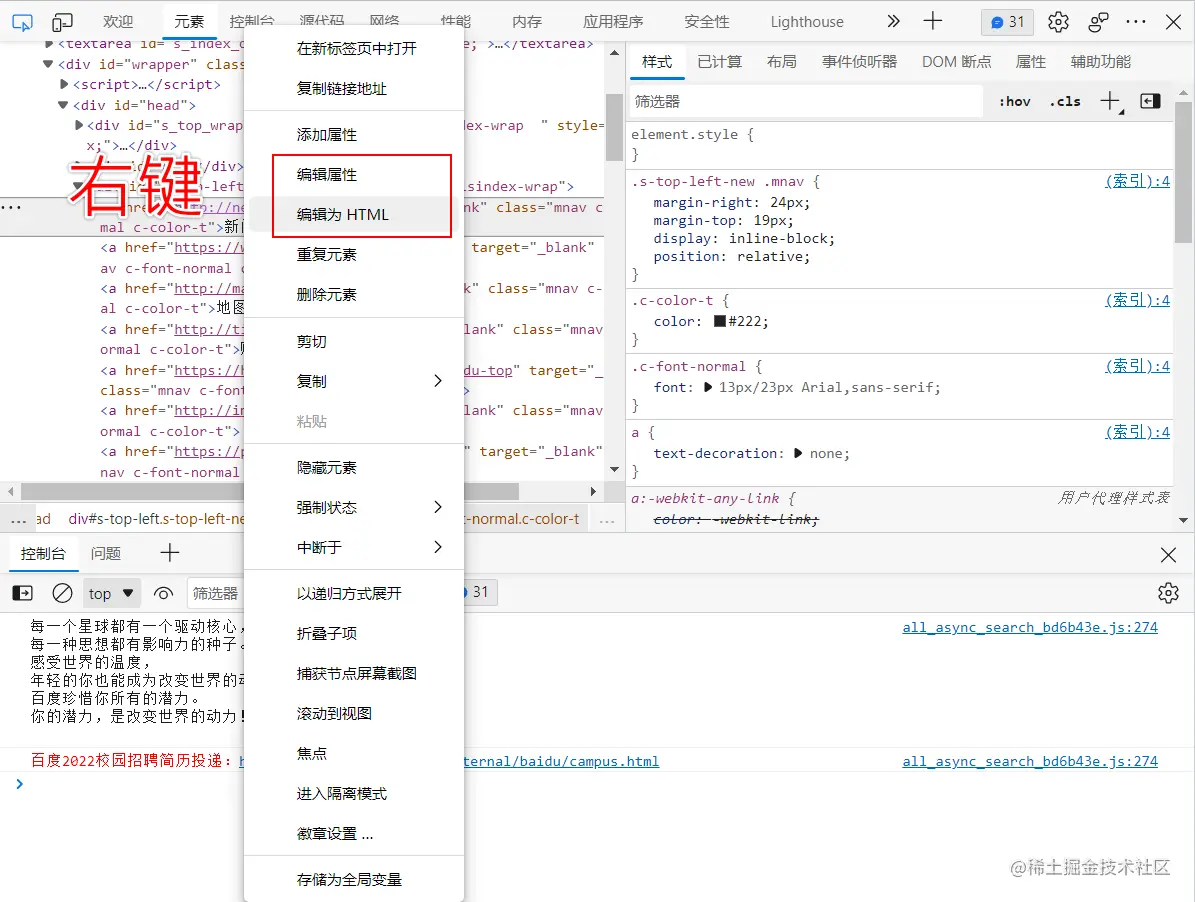Click the element state panel toggle icon
Image resolution: width=1195 pixels, height=902 pixels.
1150,100
